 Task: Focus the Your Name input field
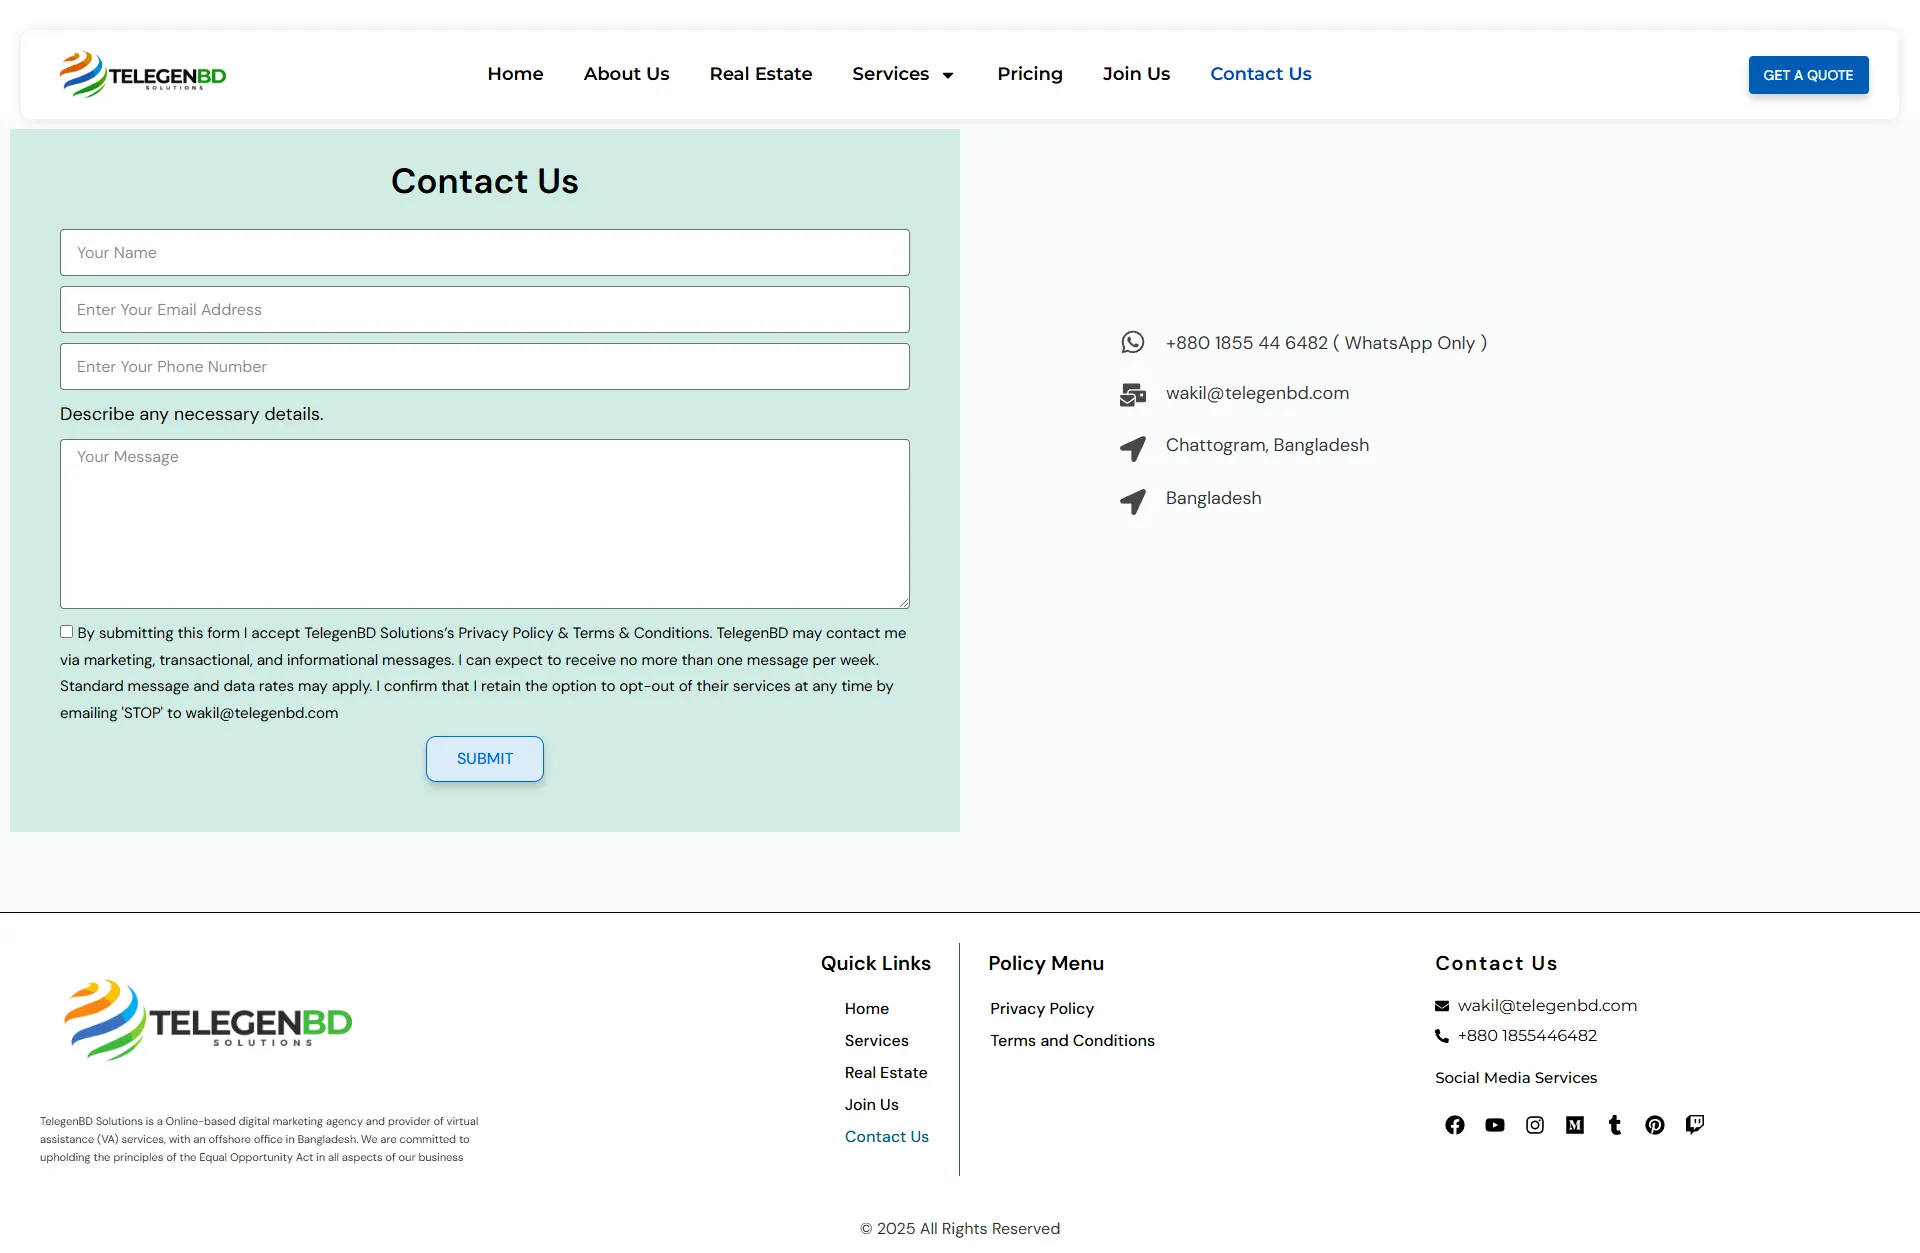[x=485, y=253]
